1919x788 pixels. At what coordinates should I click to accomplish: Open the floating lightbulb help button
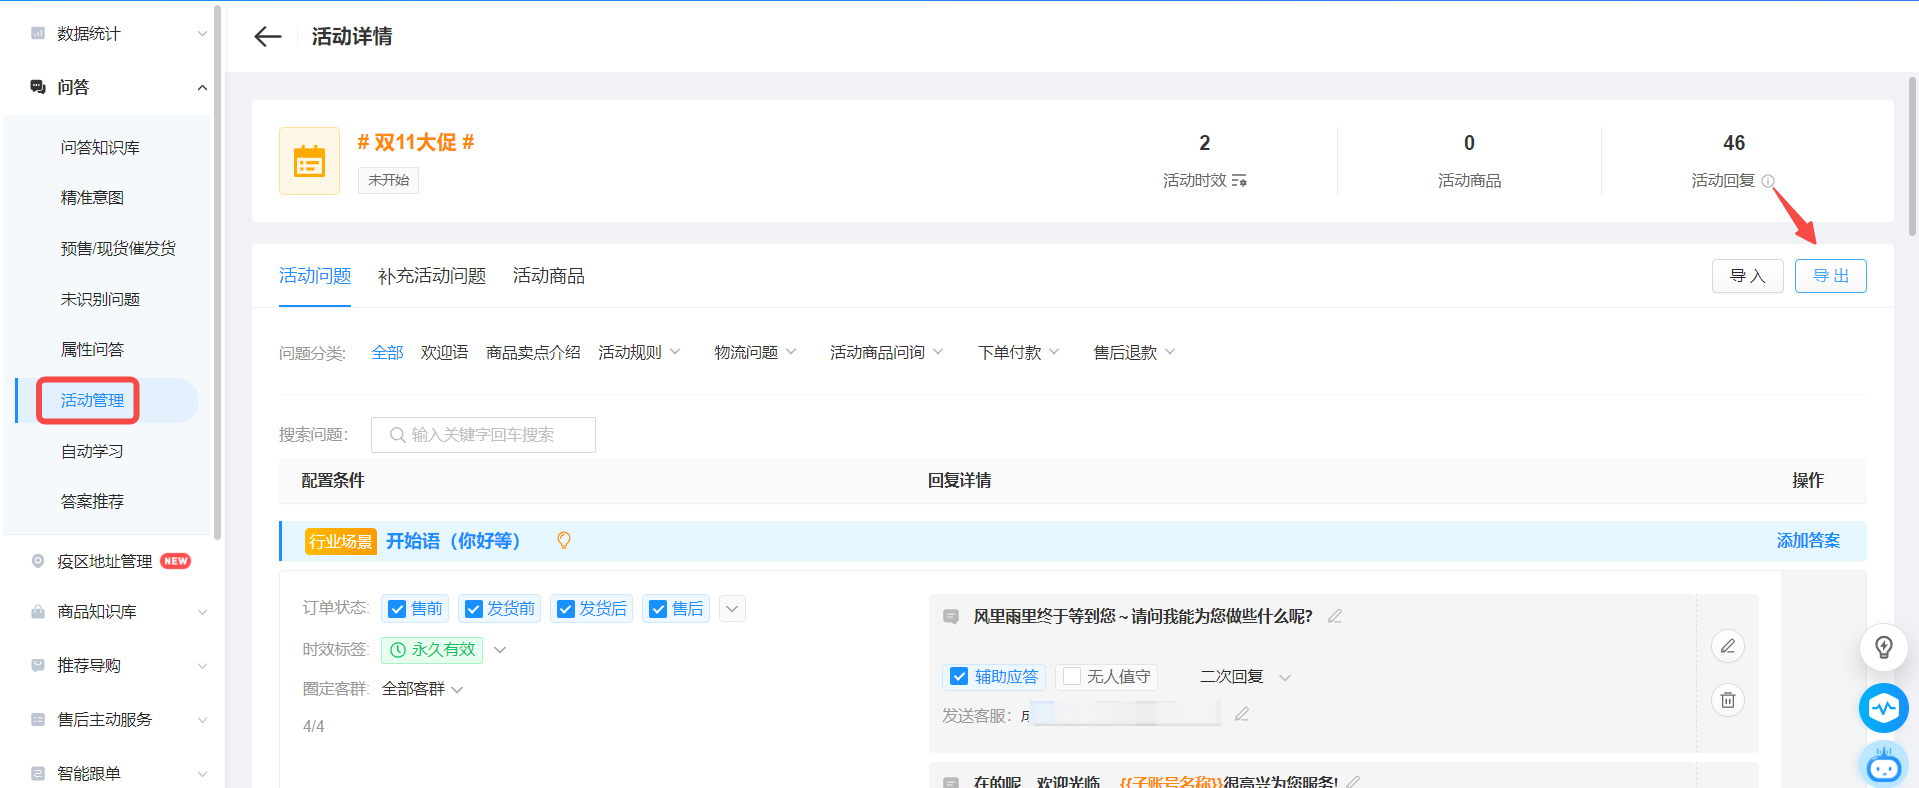tap(1883, 647)
